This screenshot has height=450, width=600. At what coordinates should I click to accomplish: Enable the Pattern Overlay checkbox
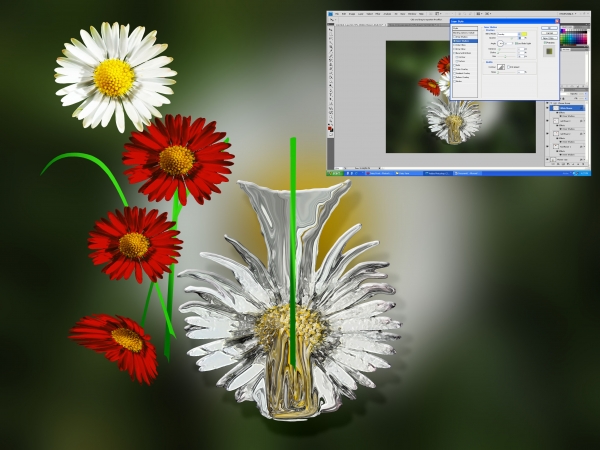pyautogui.click(x=455, y=77)
